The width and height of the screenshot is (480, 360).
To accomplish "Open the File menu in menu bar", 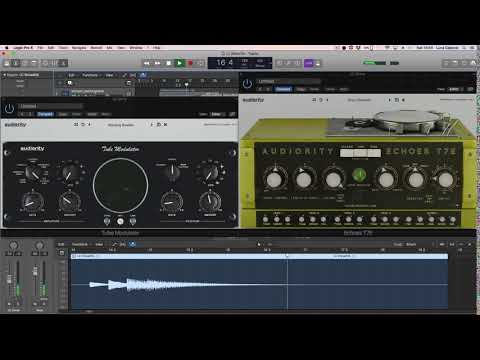I will point(40,48).
